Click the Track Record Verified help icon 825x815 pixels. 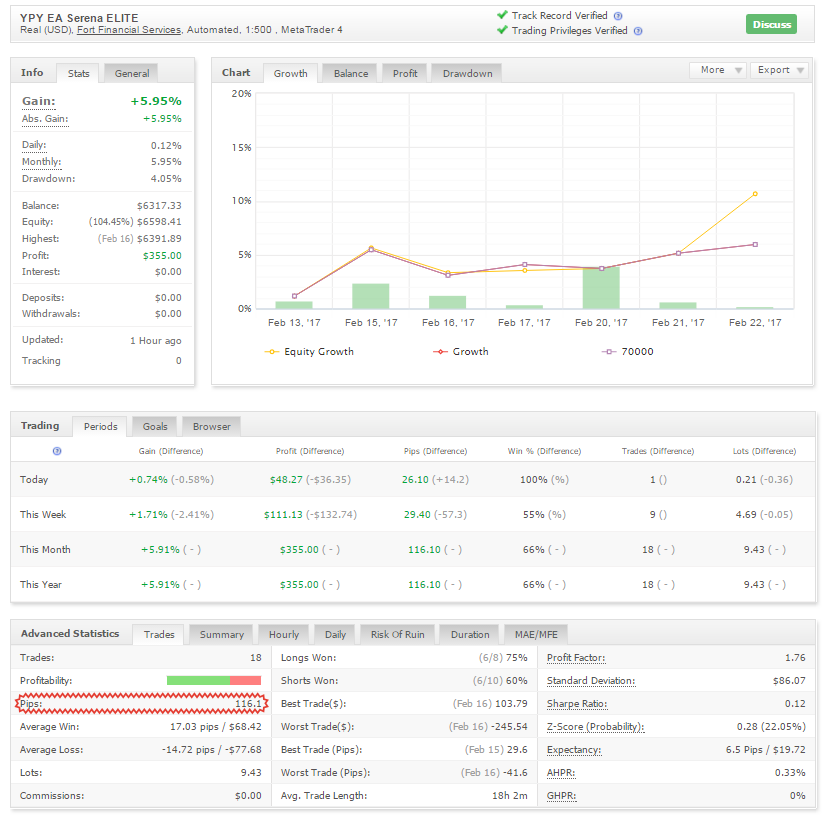point(618,16)
